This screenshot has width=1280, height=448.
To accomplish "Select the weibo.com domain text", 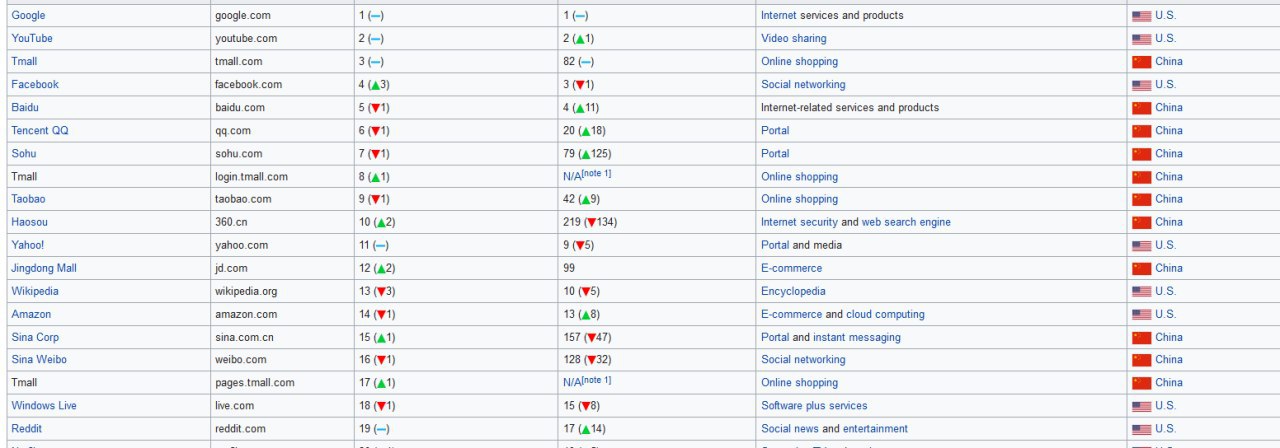I will click(241, 360).
